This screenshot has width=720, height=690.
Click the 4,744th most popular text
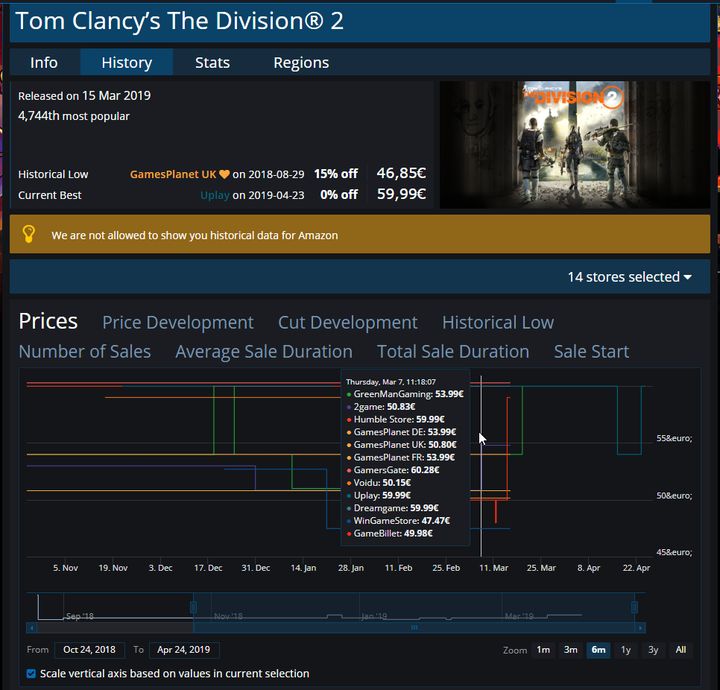click(x=74, y=116)
